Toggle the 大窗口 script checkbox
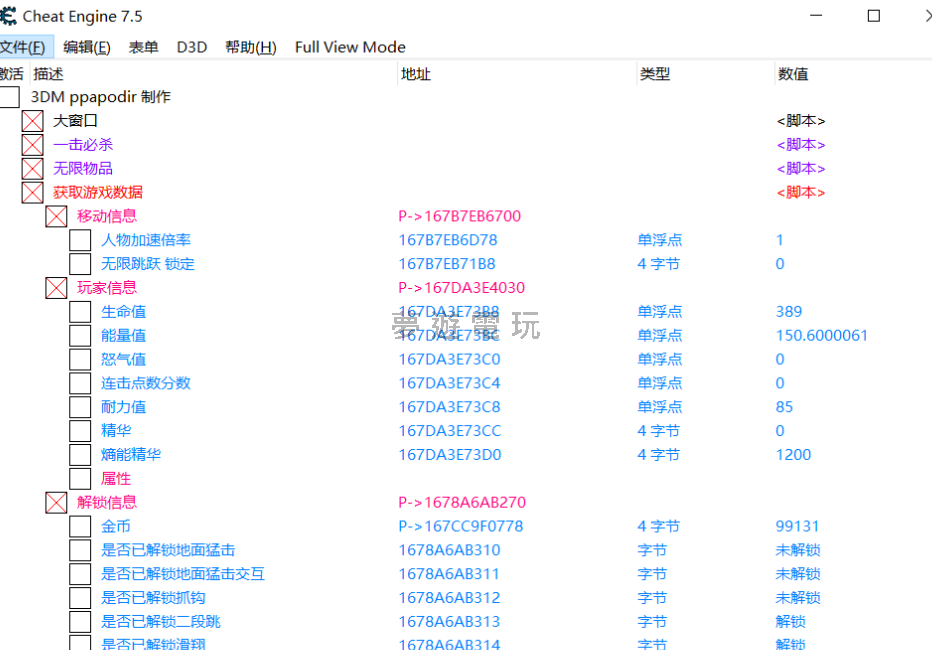 [33, 121]
